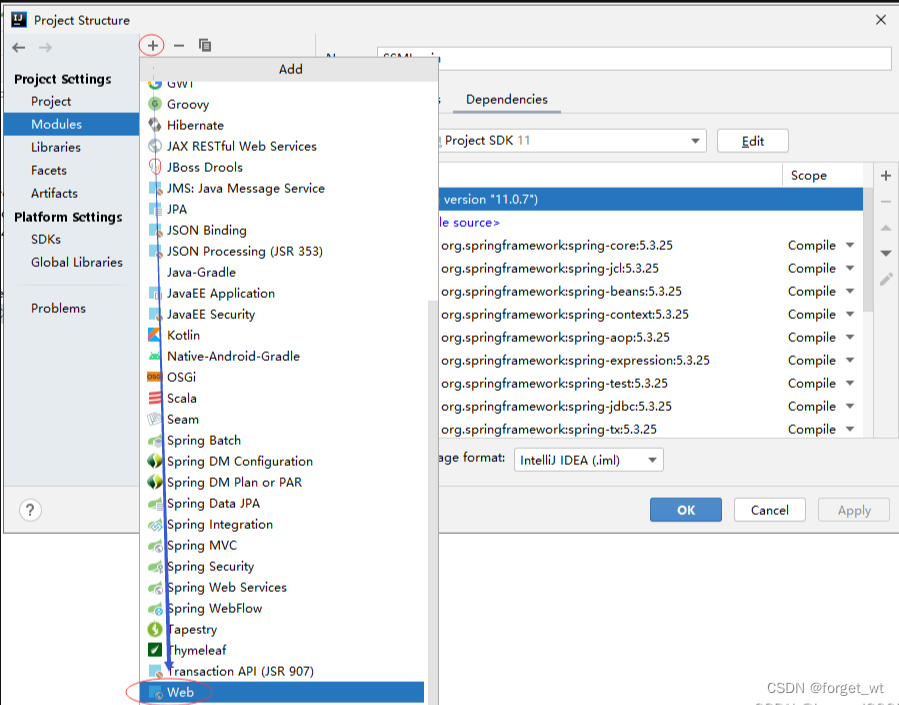
Task: Move dependency up with the up arrow icon
Action: 886,228
